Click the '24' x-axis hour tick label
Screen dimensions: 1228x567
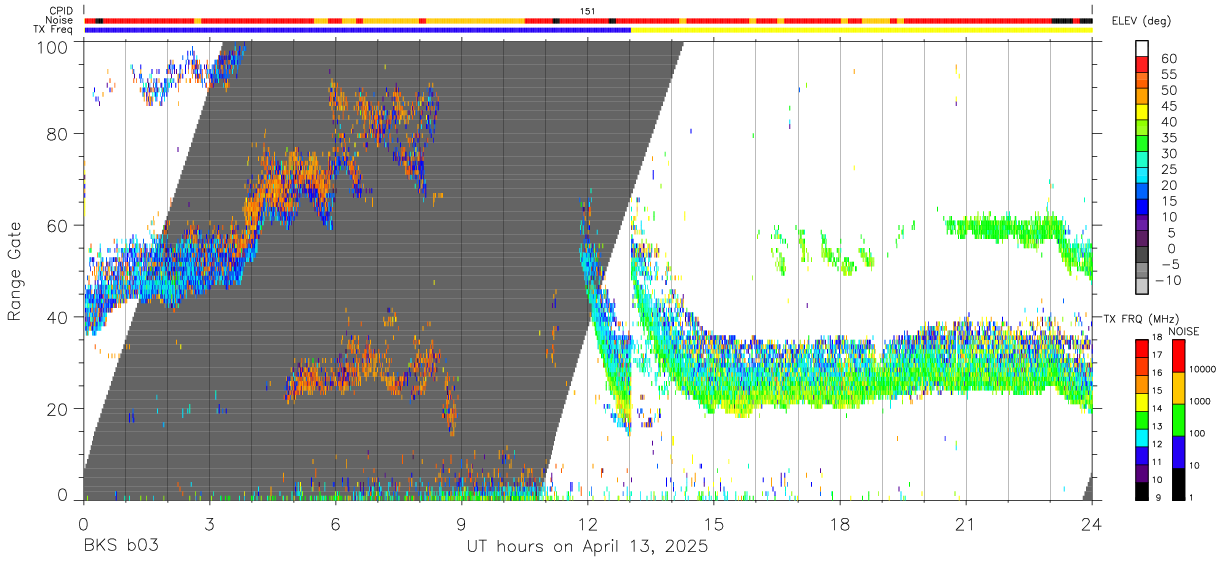pyautogui.click(x=1092, y=524)
